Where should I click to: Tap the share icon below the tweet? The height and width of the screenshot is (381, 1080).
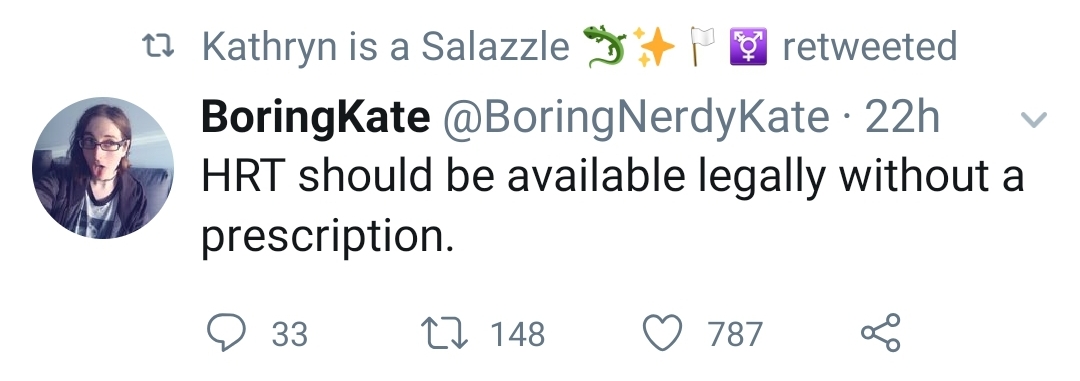pyautogui.click(x=880, y=333)
